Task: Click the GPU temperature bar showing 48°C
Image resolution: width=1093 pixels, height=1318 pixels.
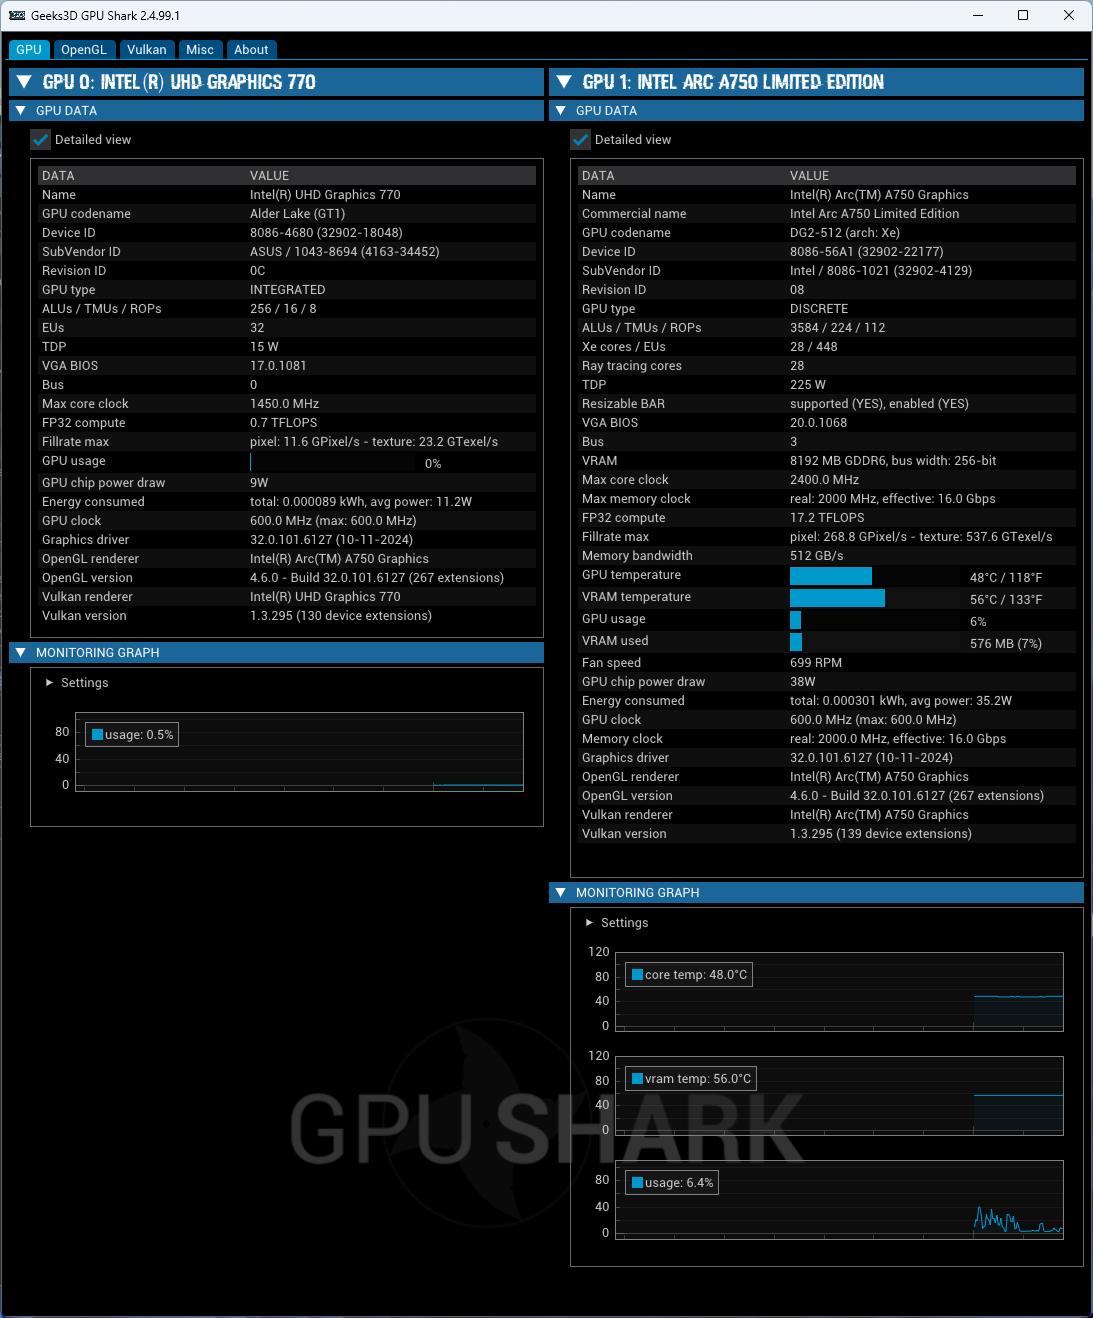Action: (x=873, y=576)
